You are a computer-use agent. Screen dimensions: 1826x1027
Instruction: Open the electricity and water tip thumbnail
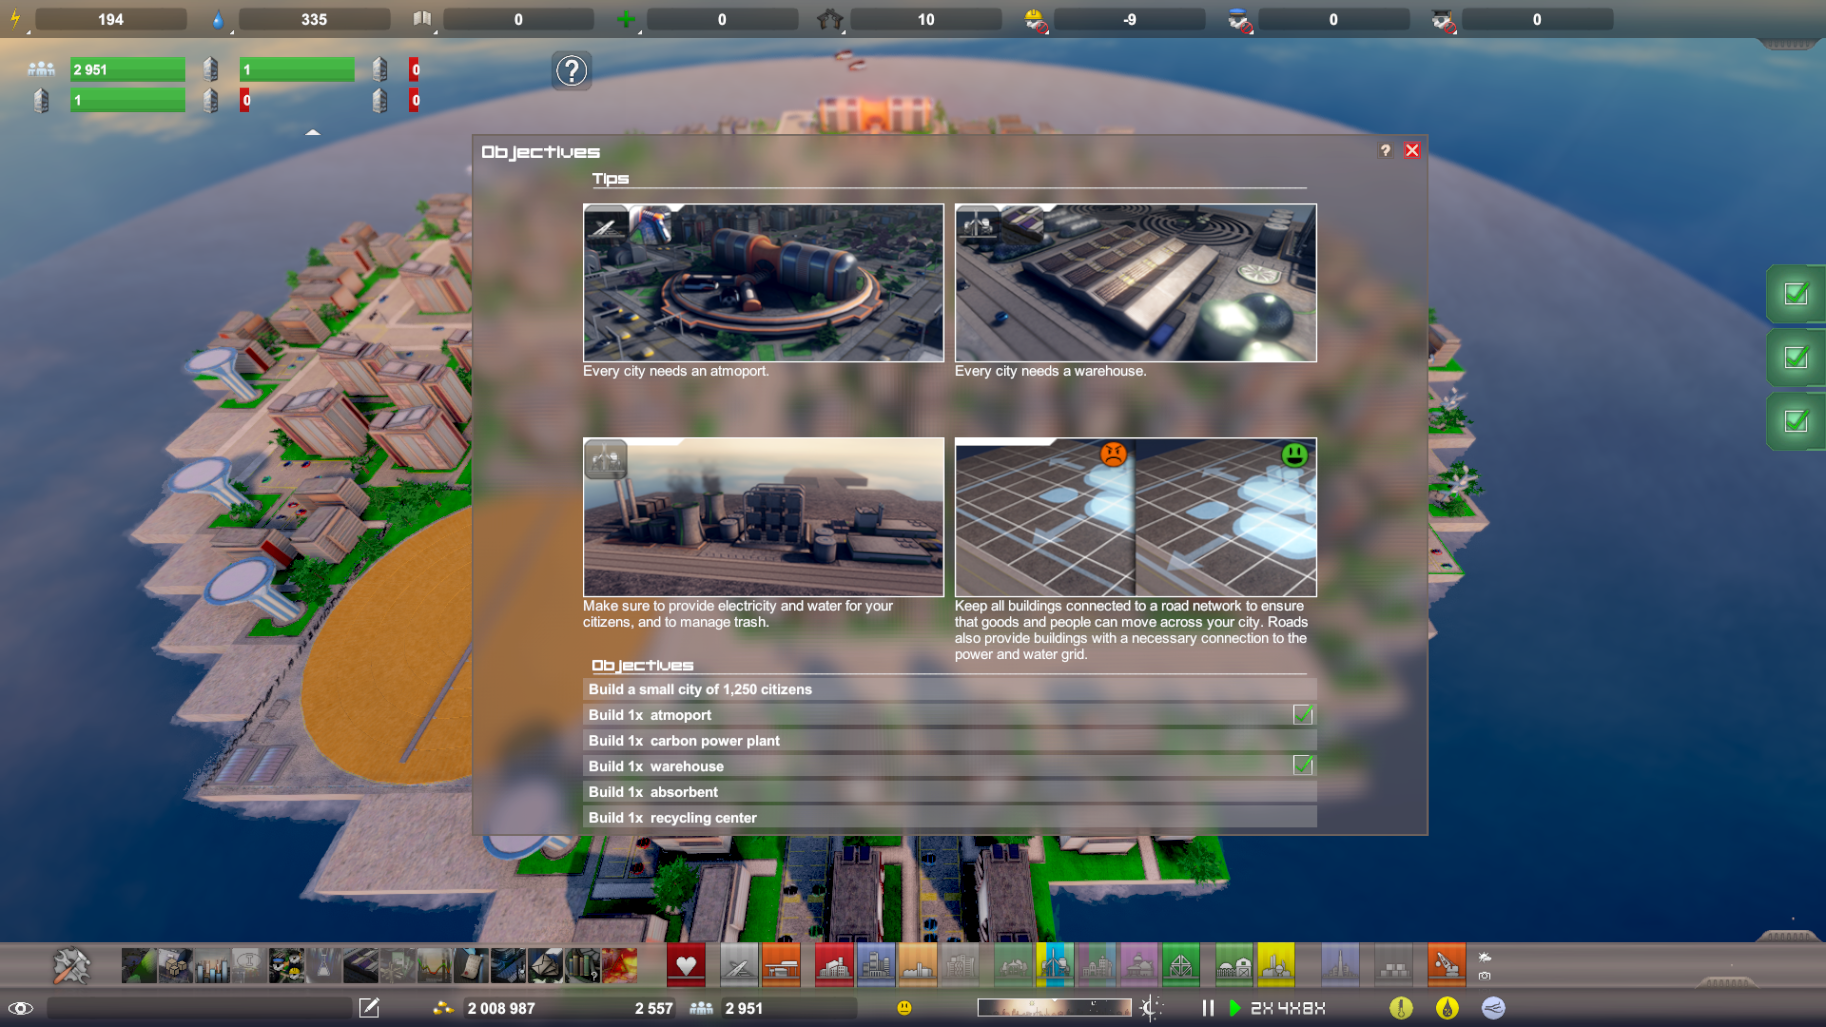(x=763, y=517)
